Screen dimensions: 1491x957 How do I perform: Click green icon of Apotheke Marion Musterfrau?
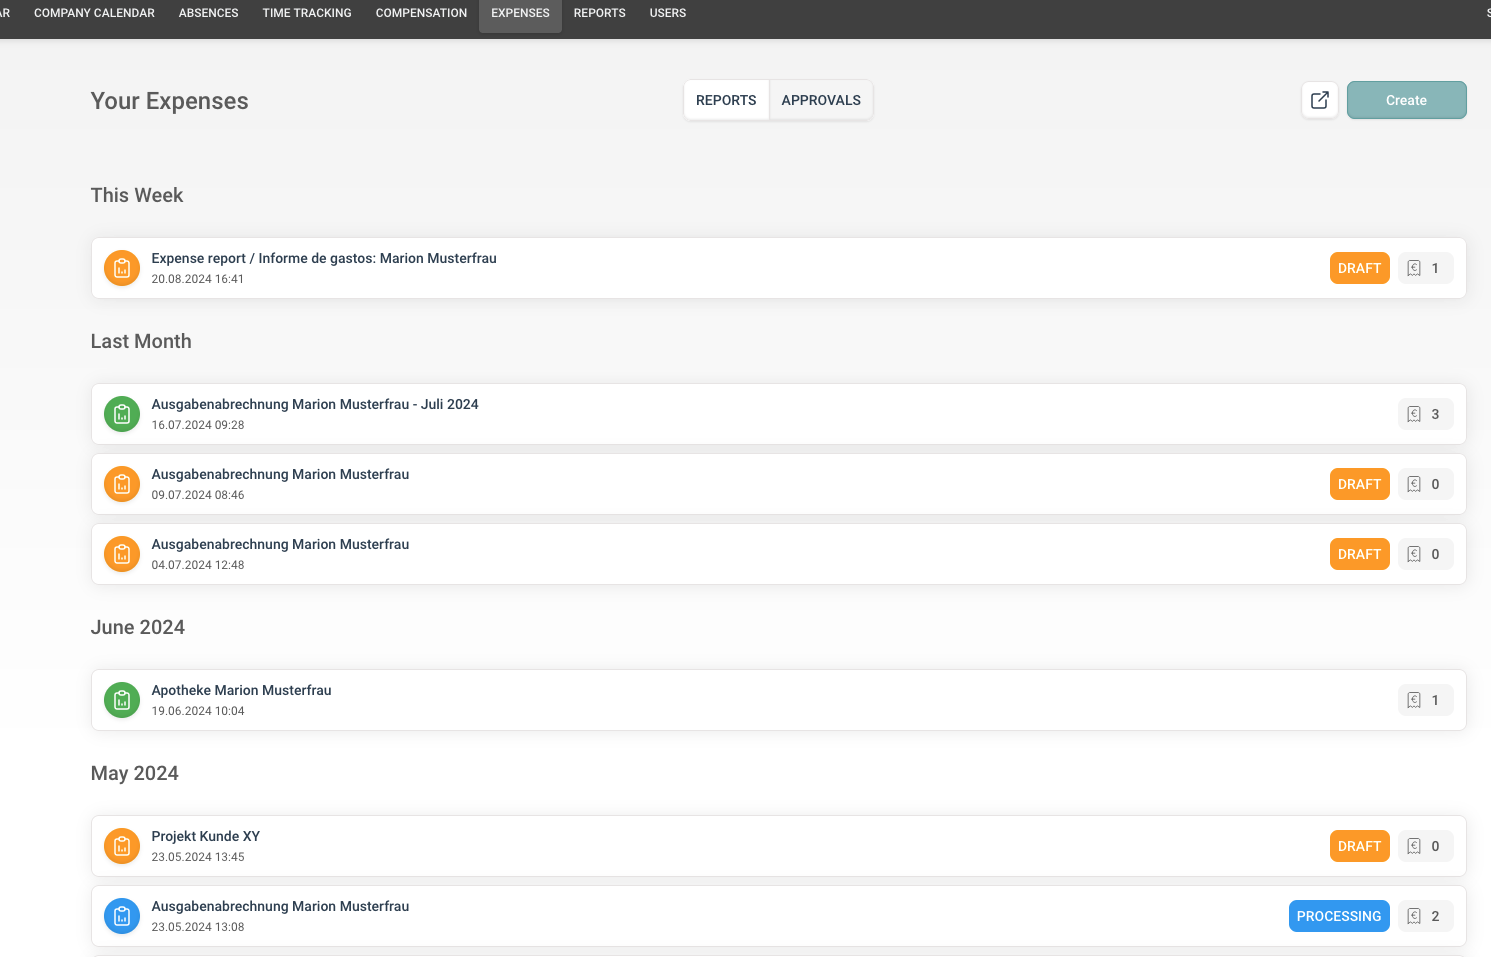pos(122,700)
